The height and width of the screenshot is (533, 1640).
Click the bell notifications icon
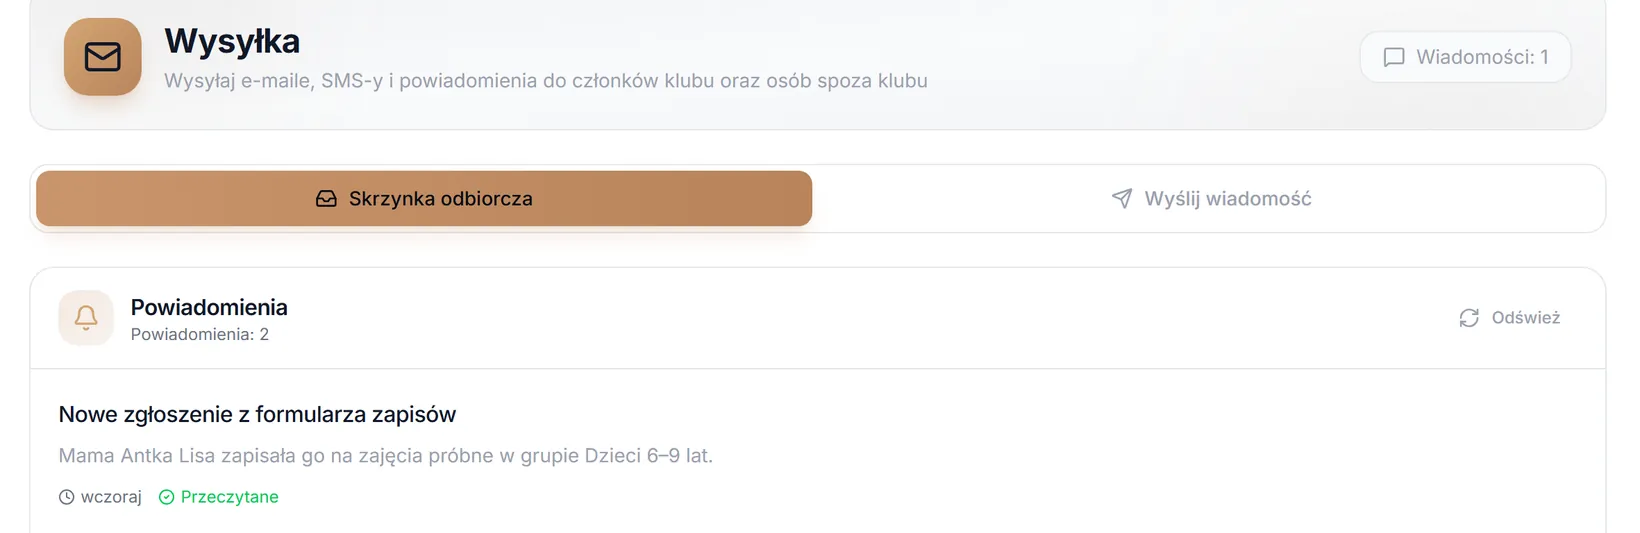[86, 318]
